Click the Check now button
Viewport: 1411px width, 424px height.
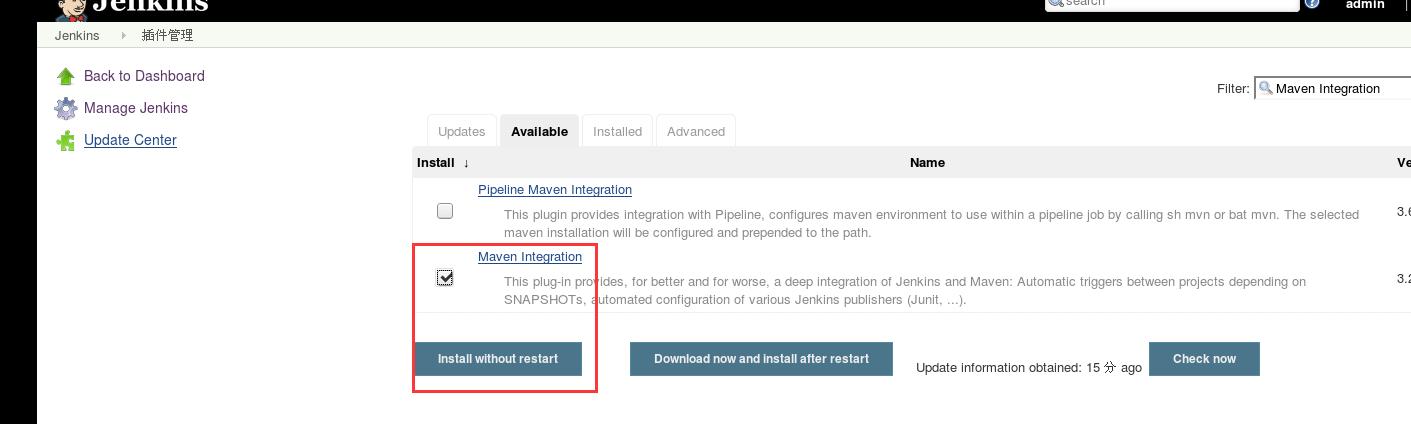tap(1204, 358)
